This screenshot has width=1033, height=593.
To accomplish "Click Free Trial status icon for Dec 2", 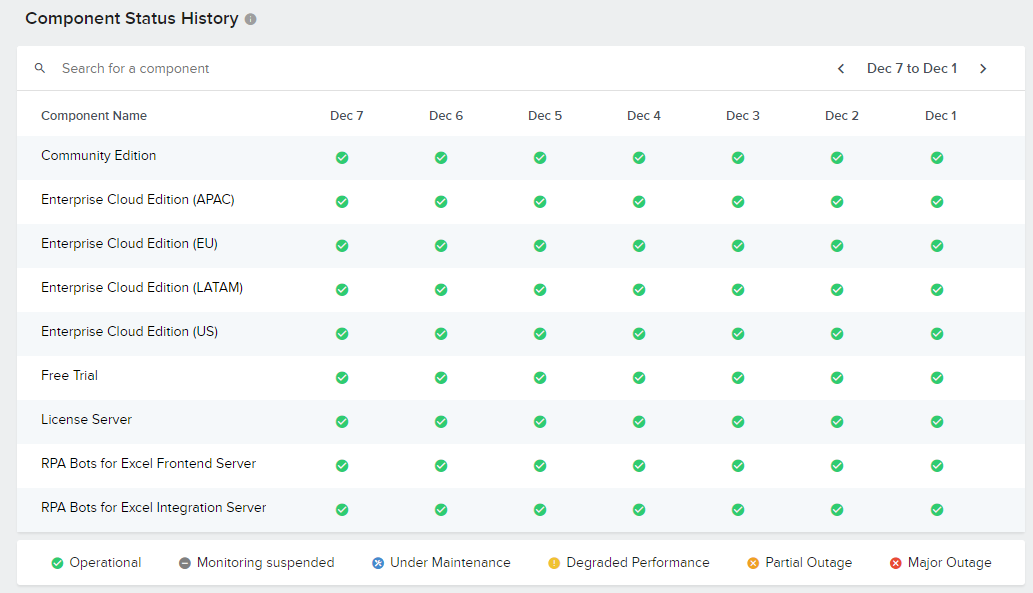I will pos(837,378).
